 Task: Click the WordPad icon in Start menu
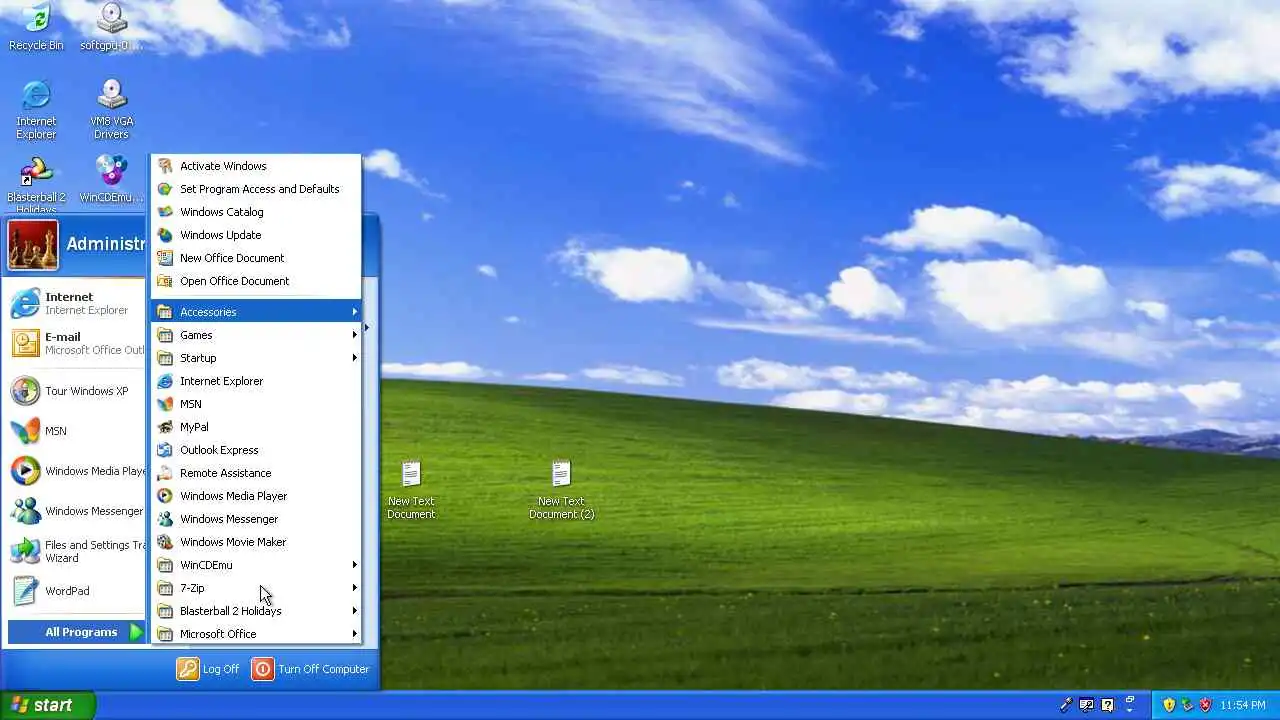[25, 591]
